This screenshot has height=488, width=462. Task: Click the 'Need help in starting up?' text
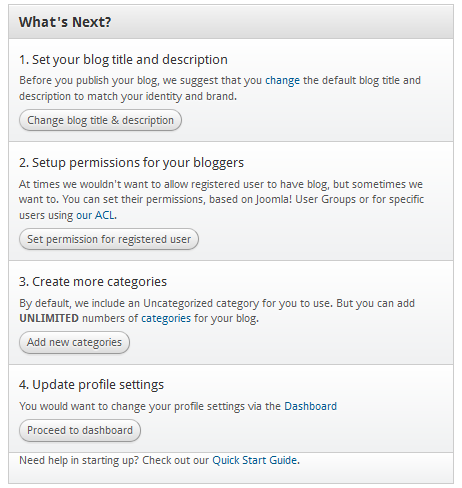(79, 460)
